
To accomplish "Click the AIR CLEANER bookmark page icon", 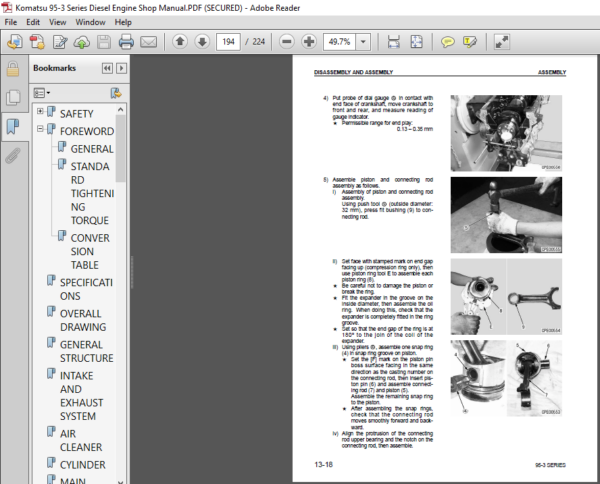I will tap(51, 431).
